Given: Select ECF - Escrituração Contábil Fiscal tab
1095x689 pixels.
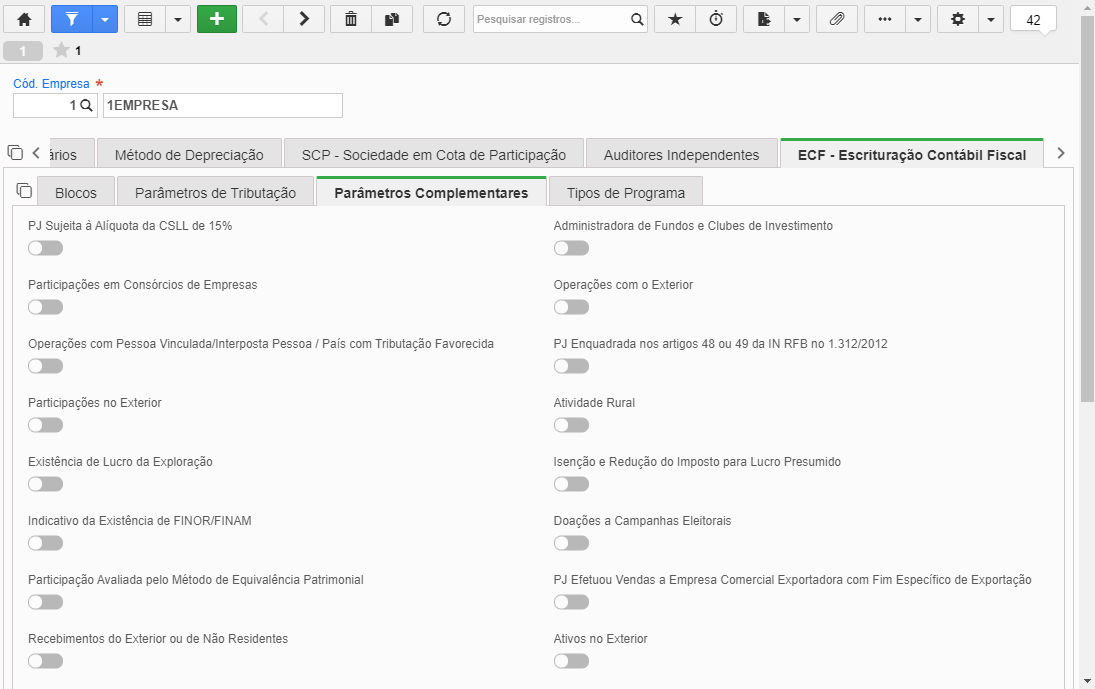Looking at the screenshot, I should click(912, 154).
